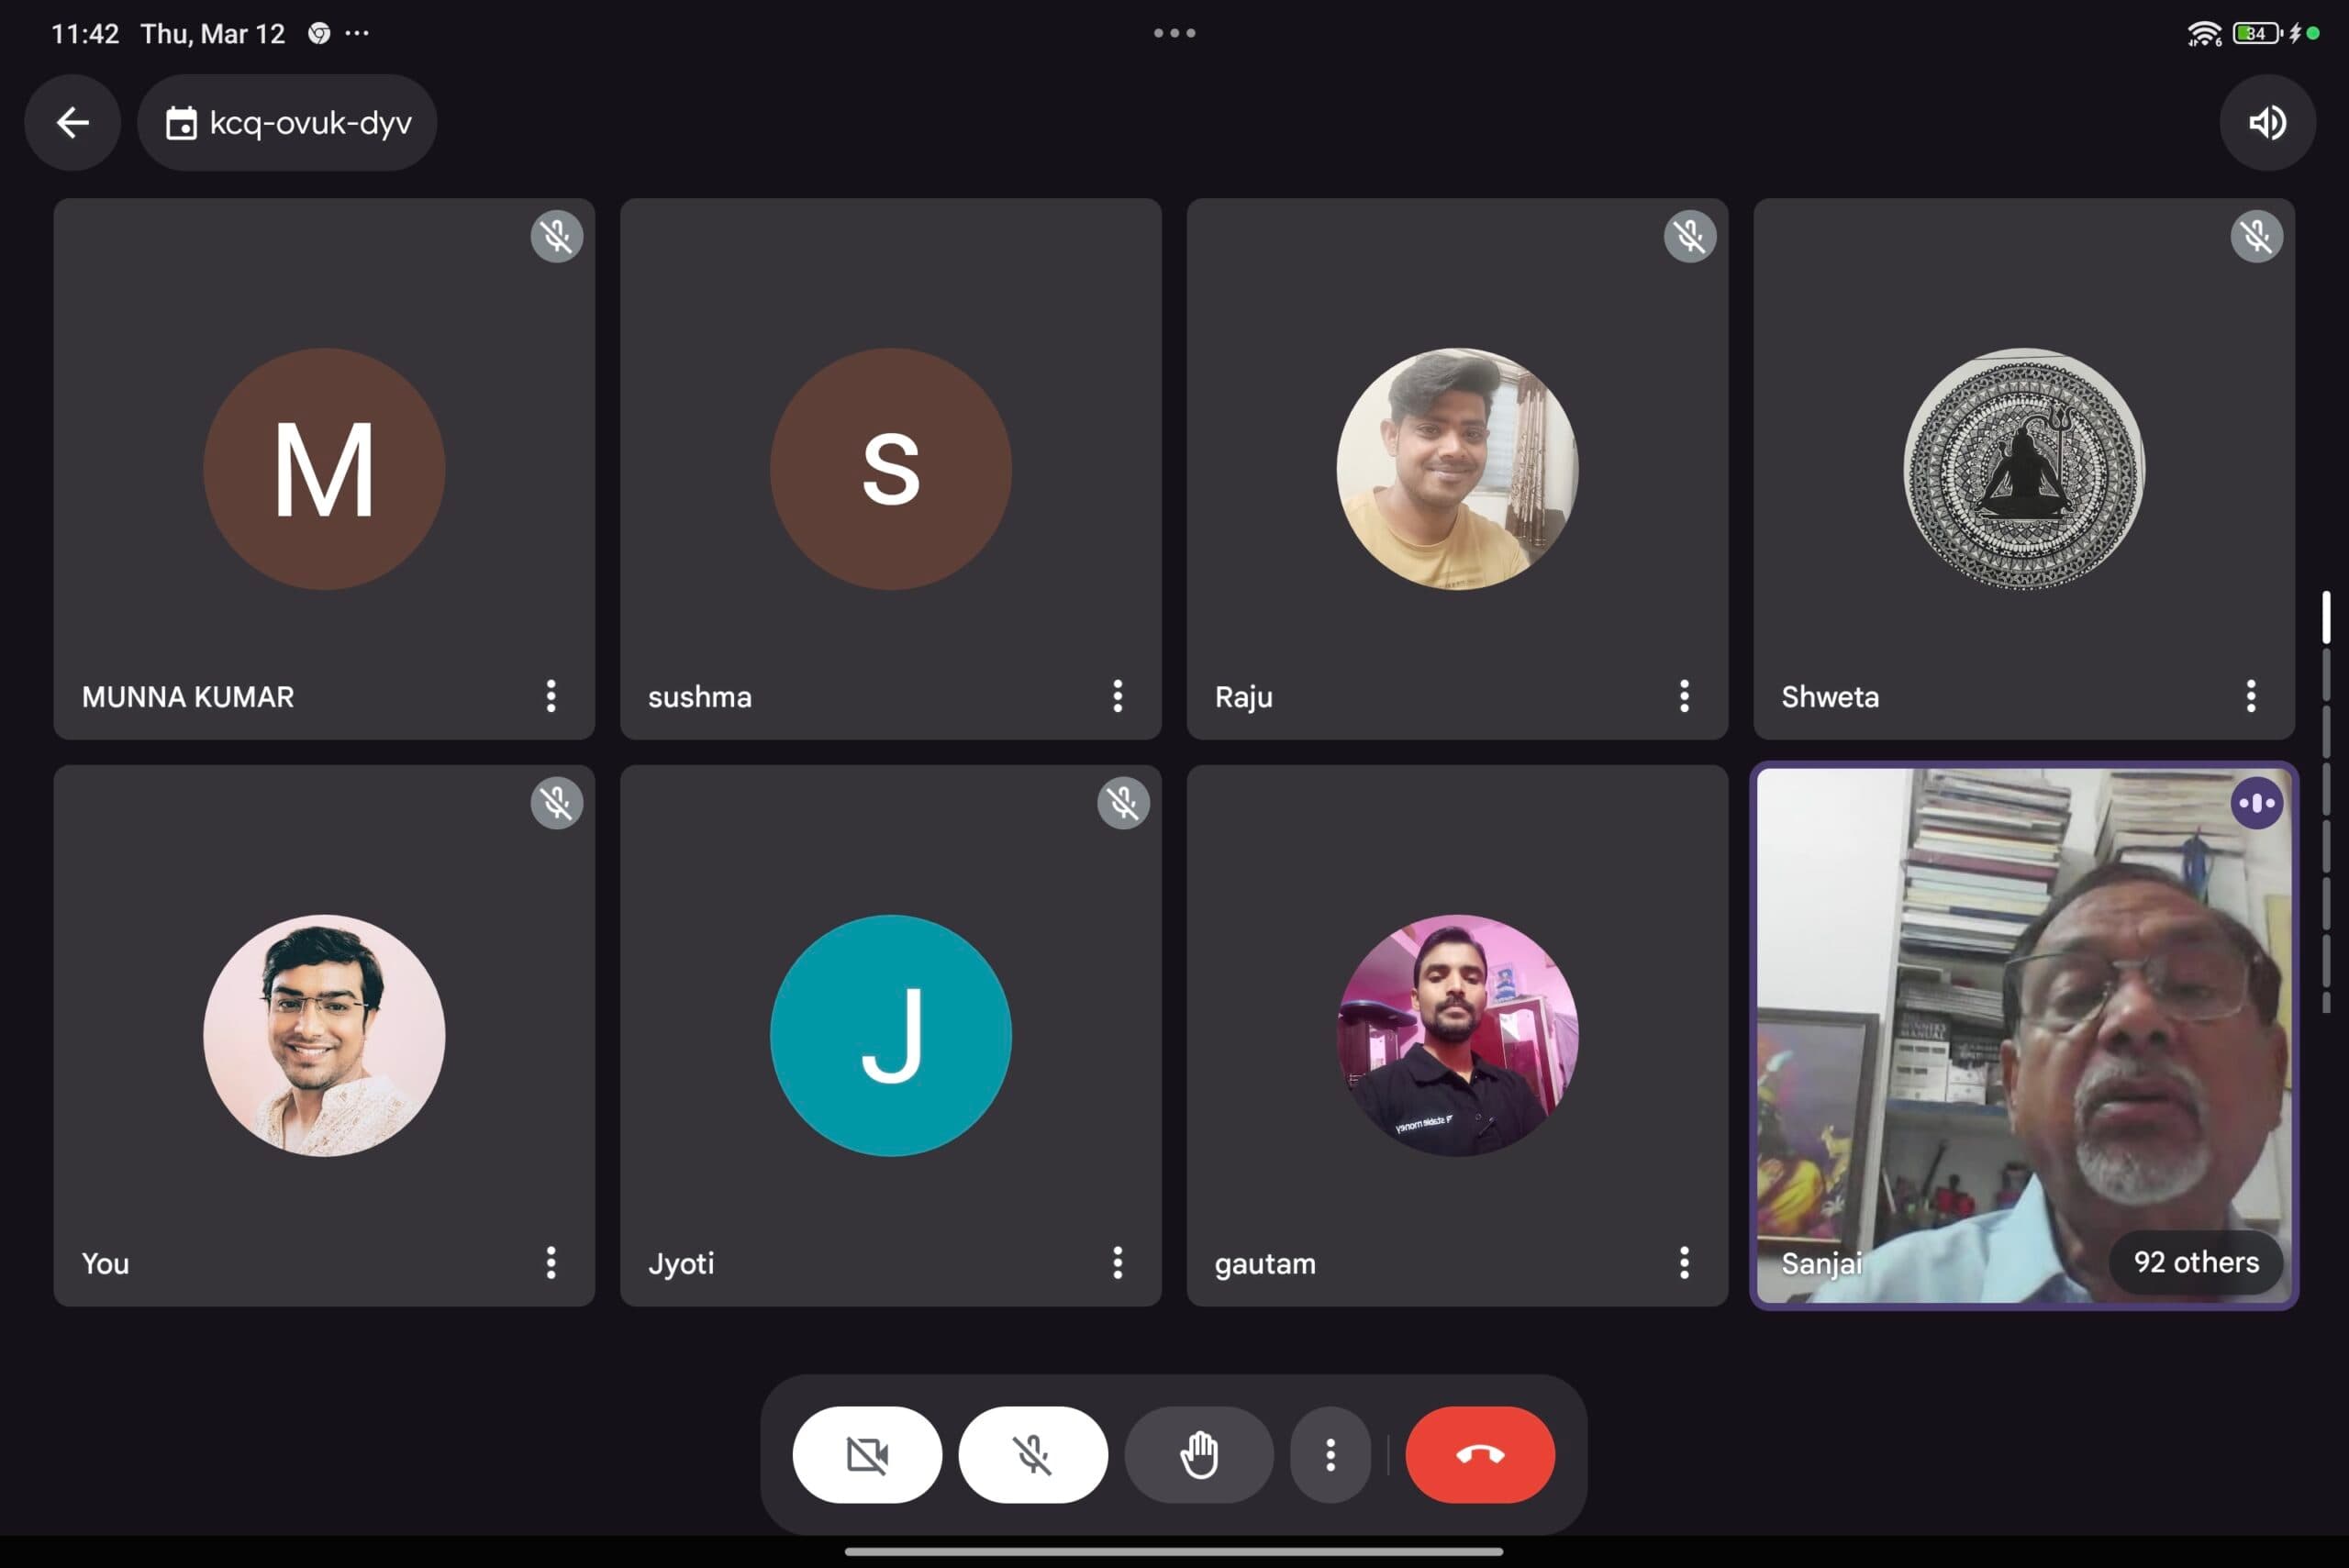The width and height of the screenshot is (2349, 1568).
Task: Click the vertical page scrollbar on right
Action: (2326, 800)
